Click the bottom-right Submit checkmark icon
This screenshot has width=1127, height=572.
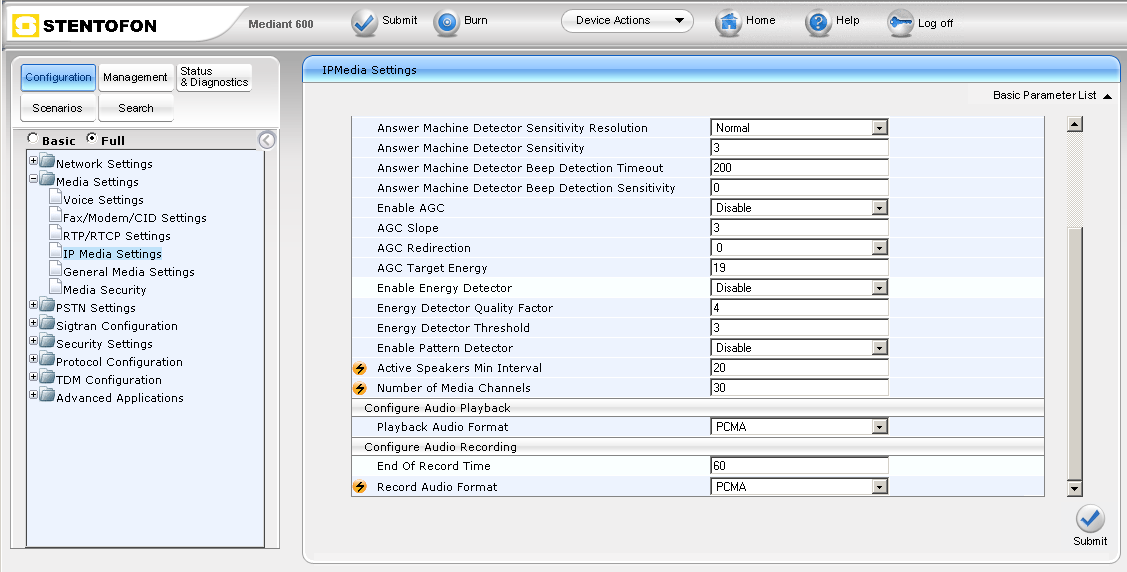tap(1090, 519)
